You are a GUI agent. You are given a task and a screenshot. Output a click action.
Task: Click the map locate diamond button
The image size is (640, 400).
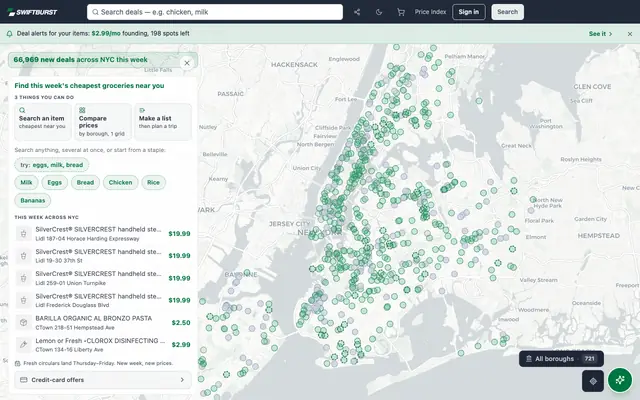(593, 381)
